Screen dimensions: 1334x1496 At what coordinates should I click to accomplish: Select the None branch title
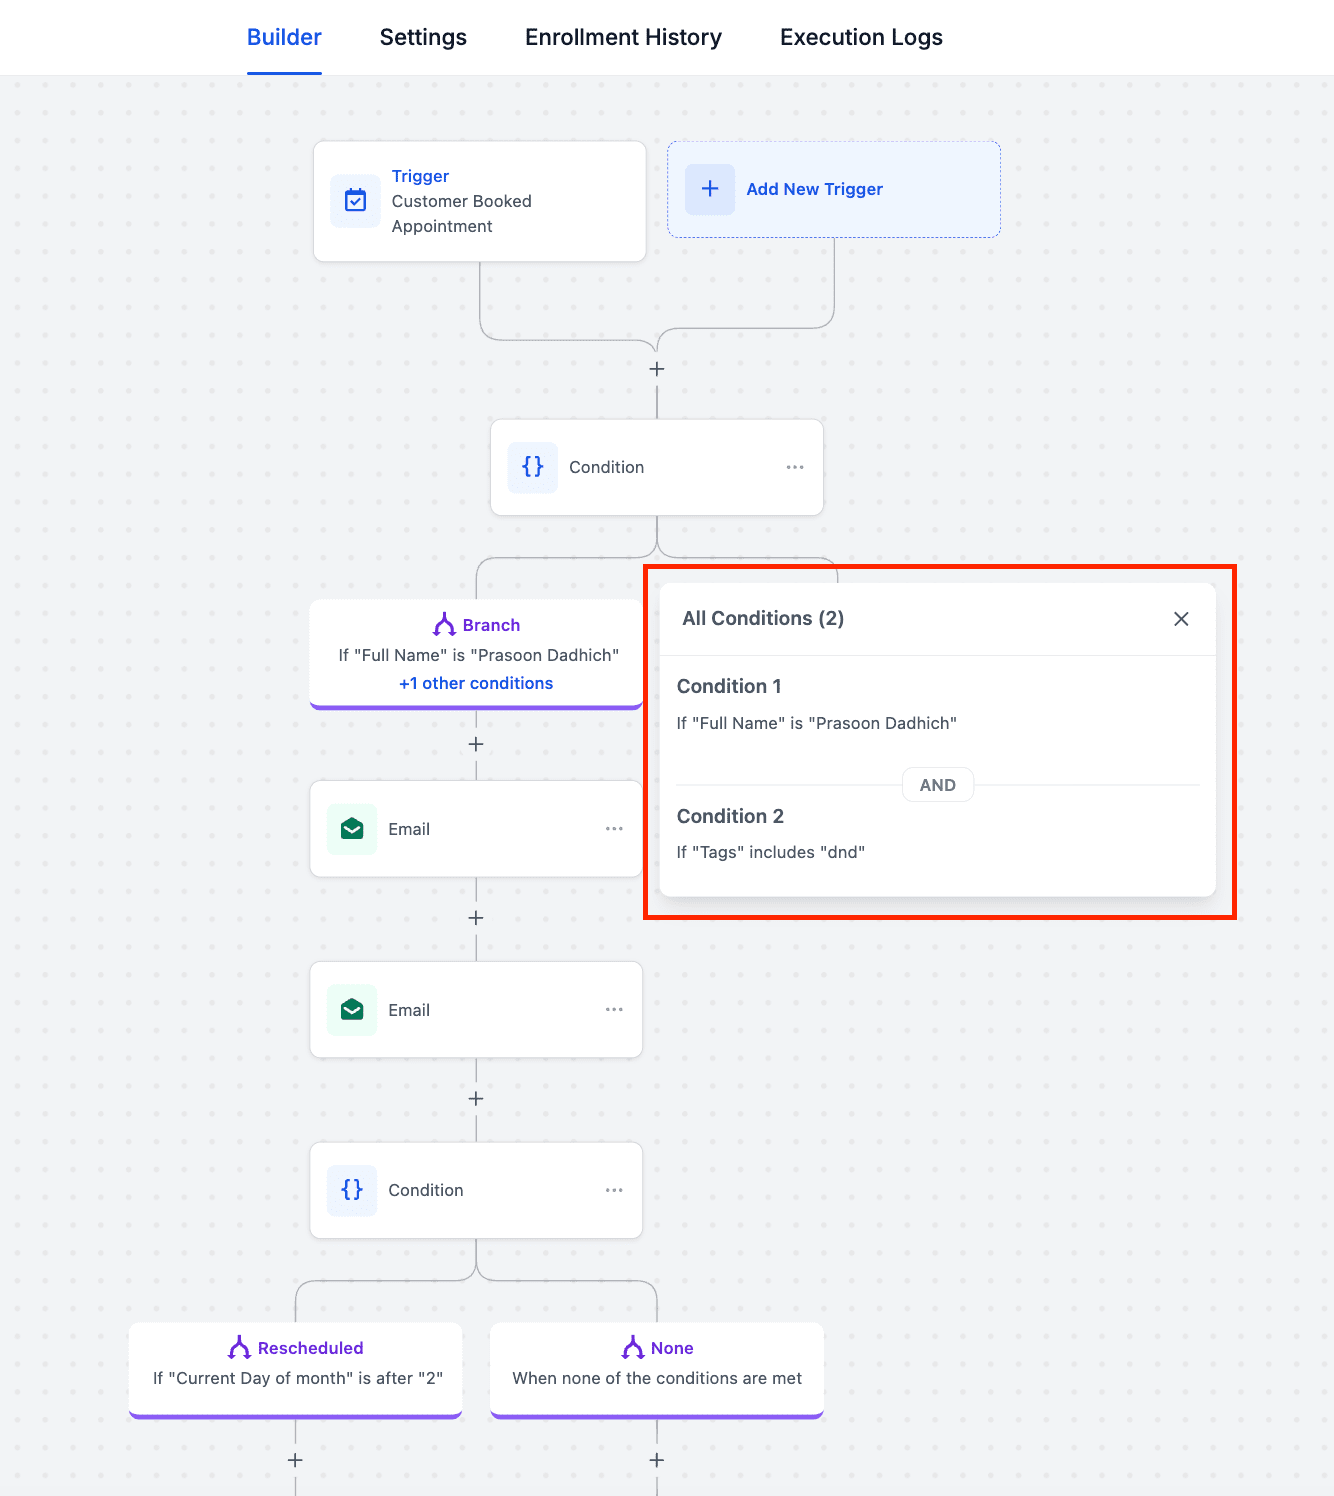tap(672, 1348)
